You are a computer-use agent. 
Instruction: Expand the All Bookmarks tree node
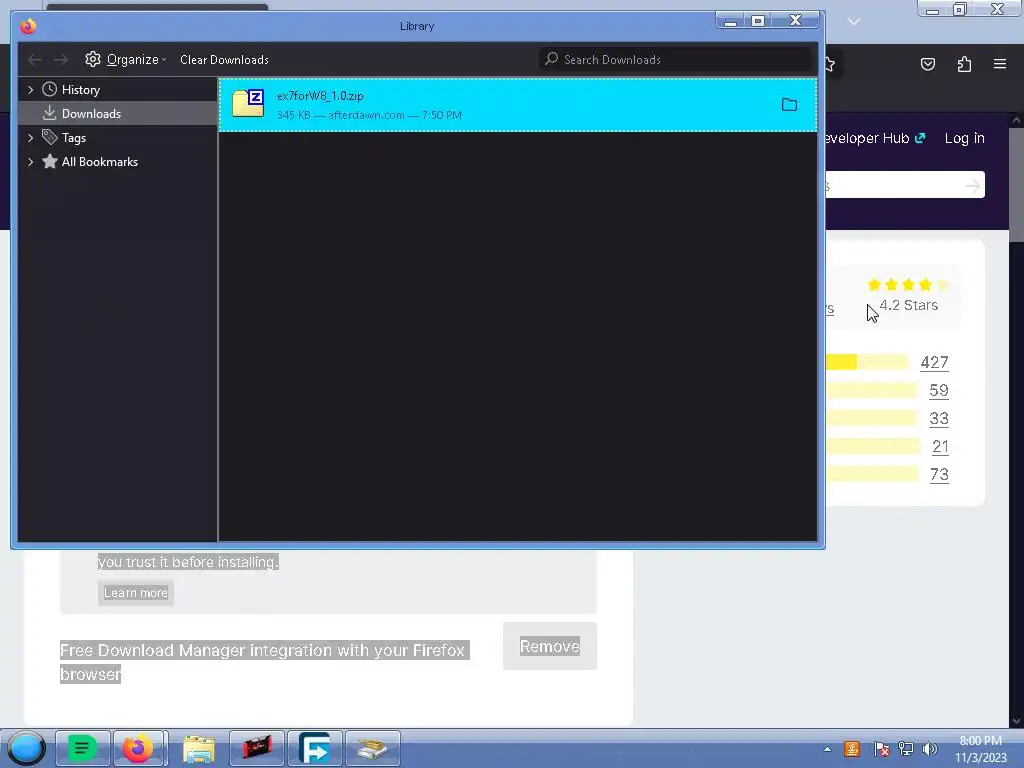coord(30,162)
